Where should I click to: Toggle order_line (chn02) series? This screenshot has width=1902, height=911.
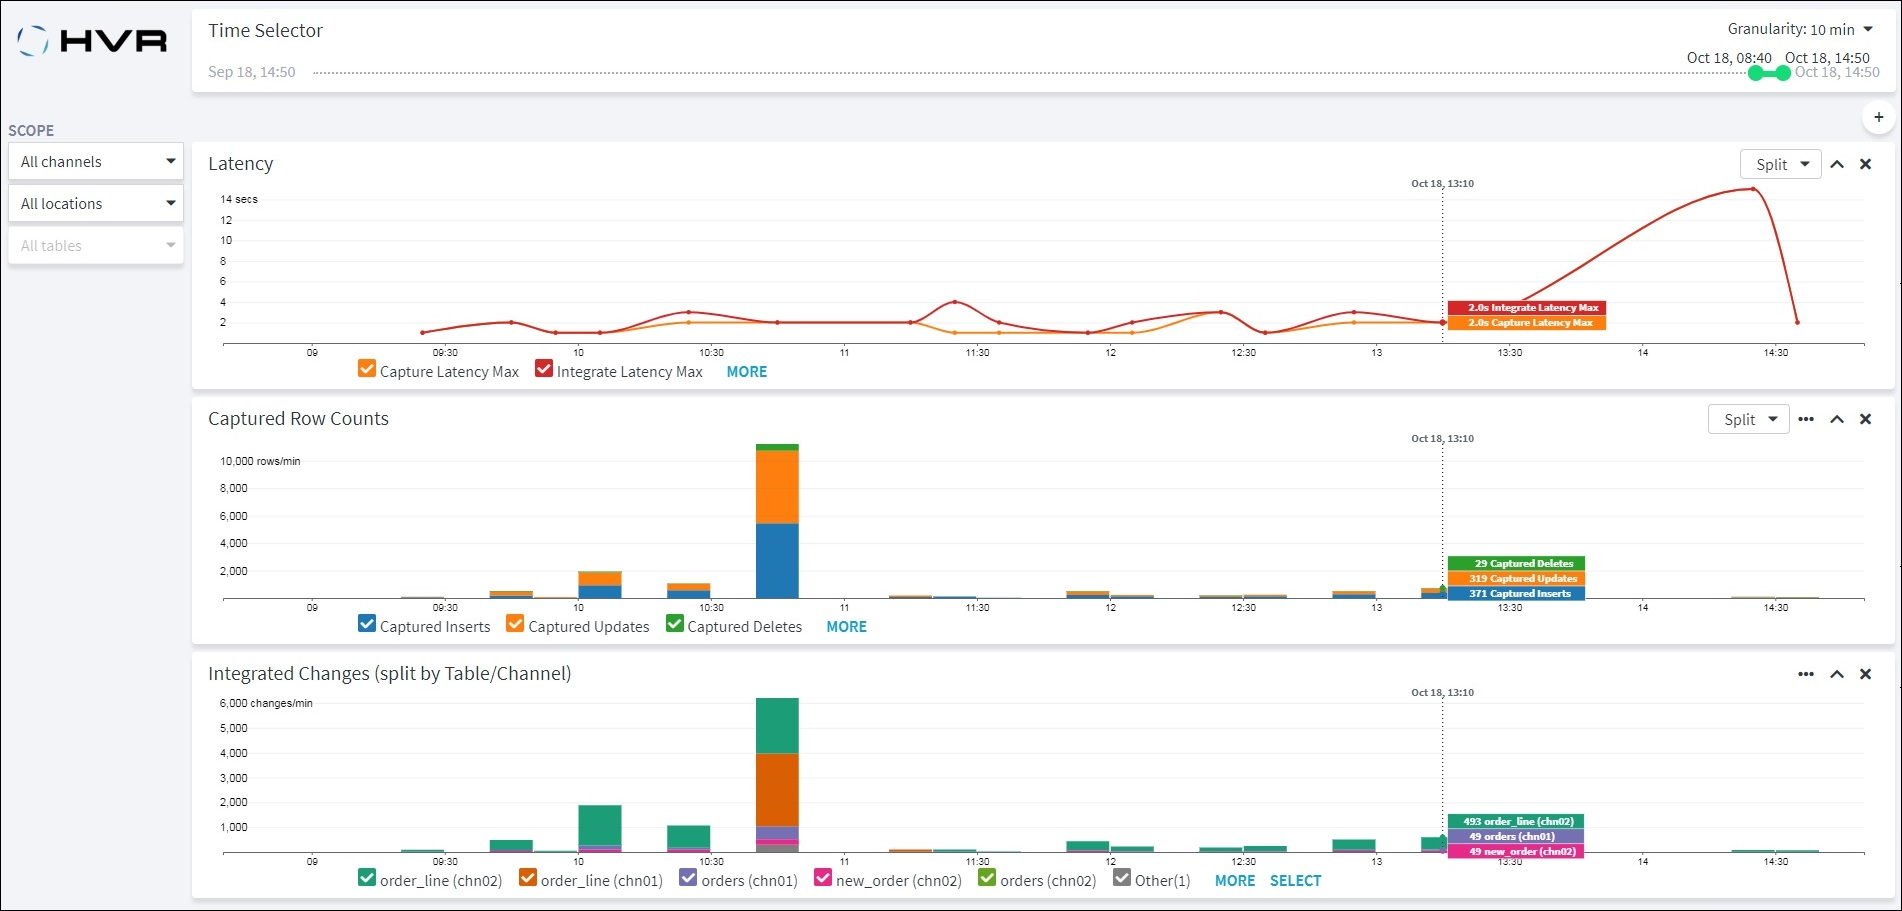[x=367, y=878]
